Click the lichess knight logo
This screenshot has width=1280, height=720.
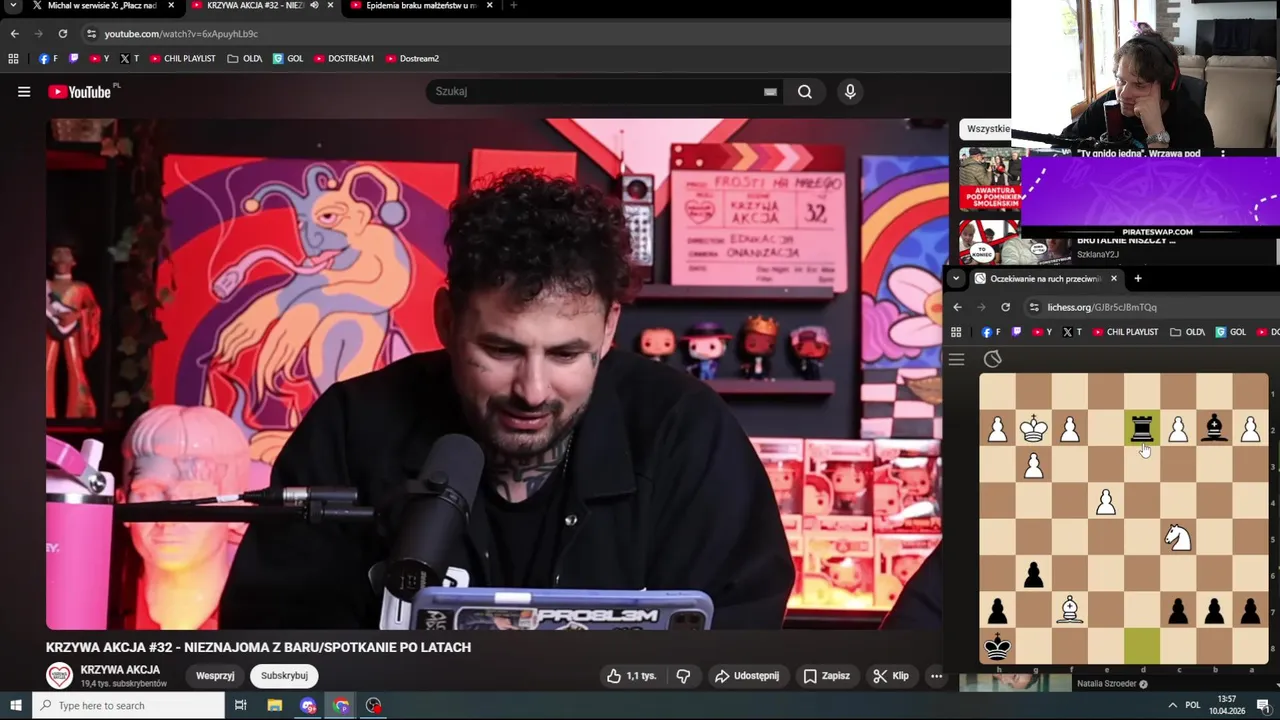pyautogui.click(x=992, y=359)
